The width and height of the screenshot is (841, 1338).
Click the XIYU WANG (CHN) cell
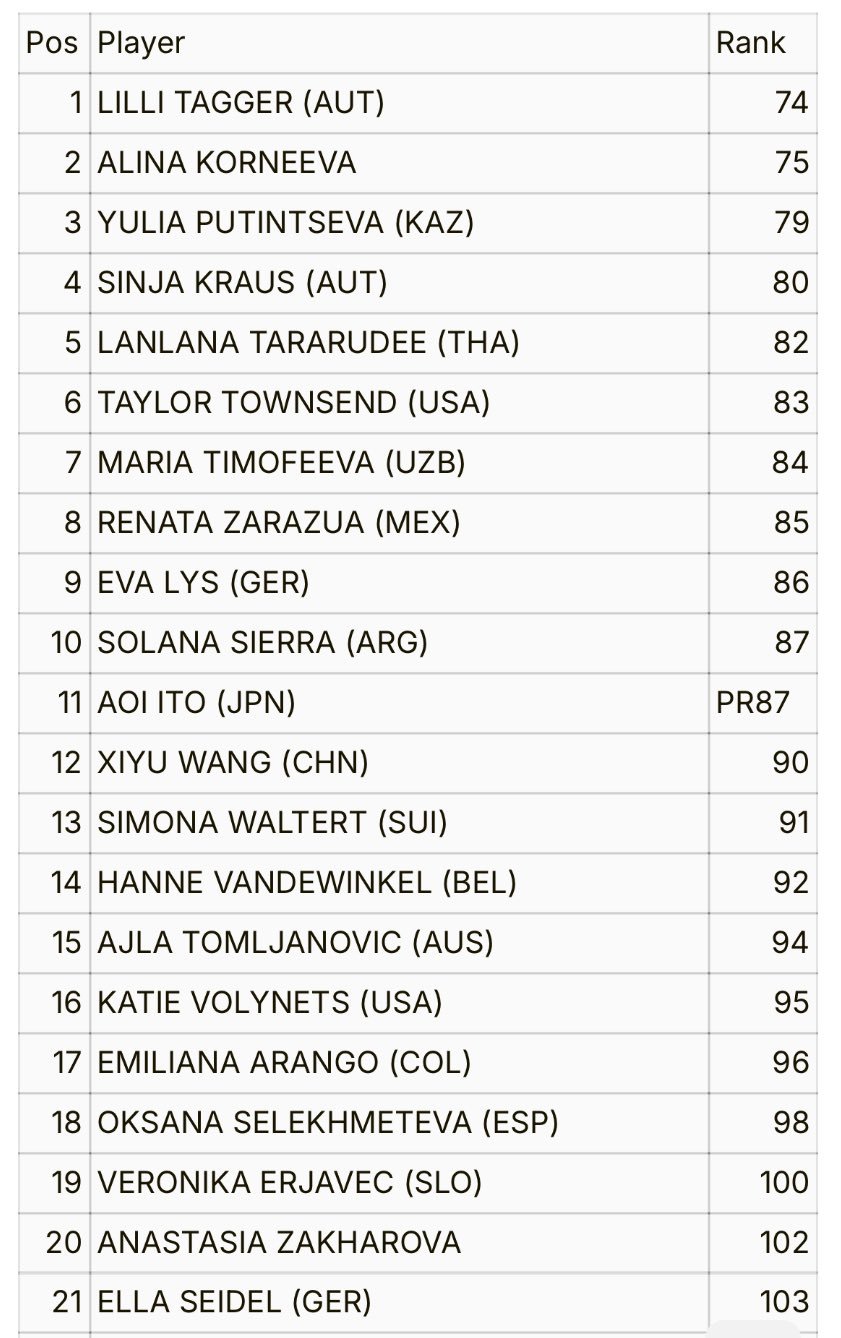pyautogui.click(x=399, y=763)
